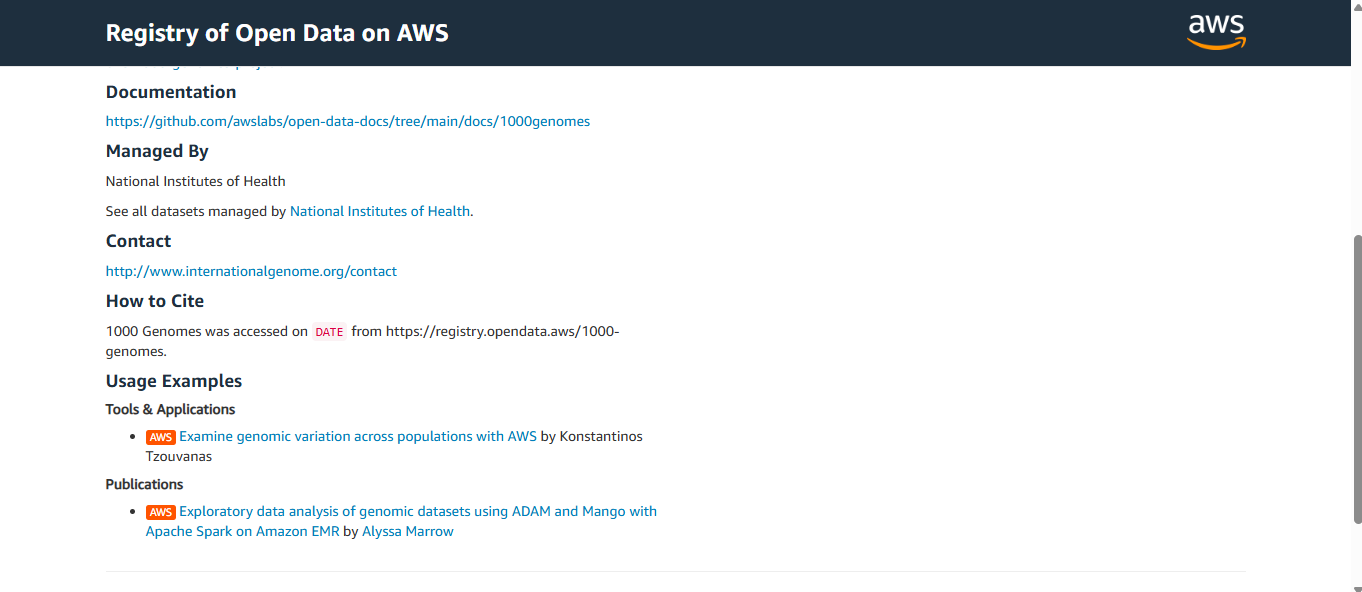1362x592 pixels.
Task: Open Registry of Open Data on AWS home
Action: (x=277, y=33)
